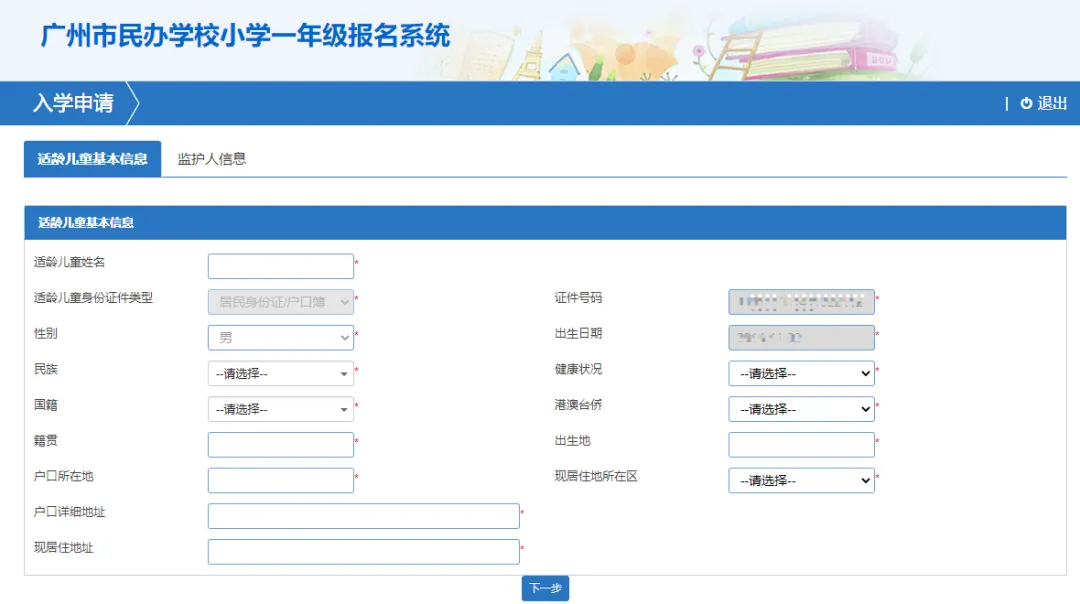The image size is (1080, 604).
Task: Click the 适龄儿童身份证件类型 selector
Action: pos(280,301)
